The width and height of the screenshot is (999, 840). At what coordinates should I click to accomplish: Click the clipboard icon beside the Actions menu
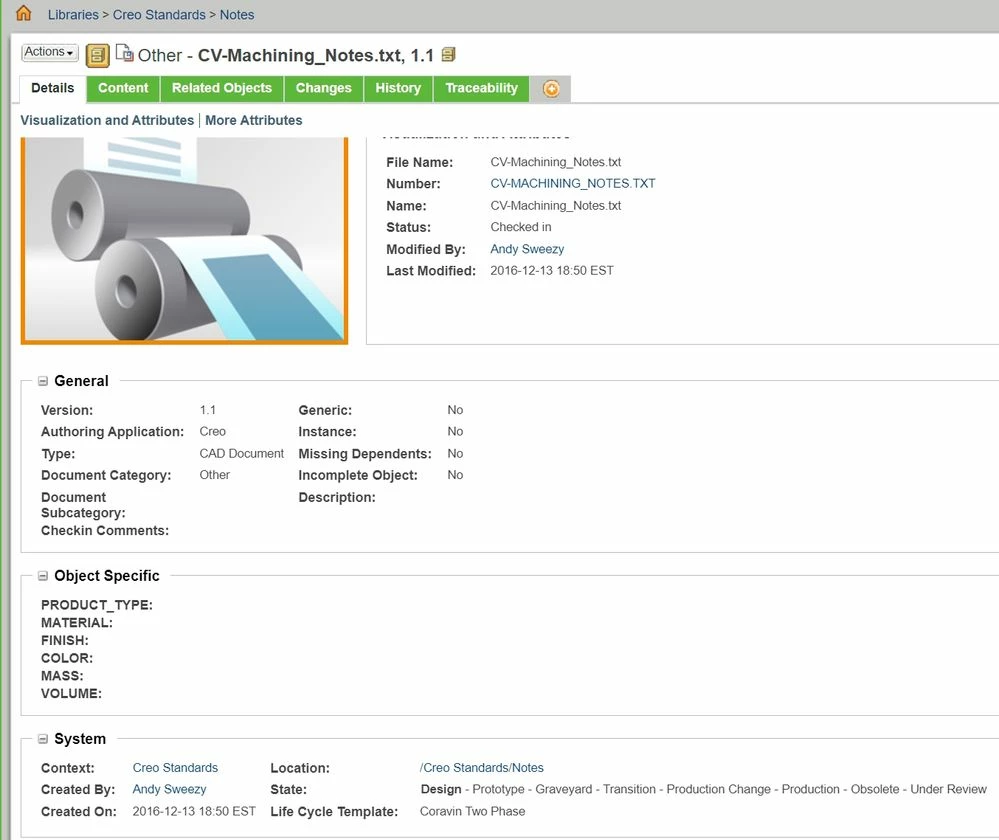96,56
